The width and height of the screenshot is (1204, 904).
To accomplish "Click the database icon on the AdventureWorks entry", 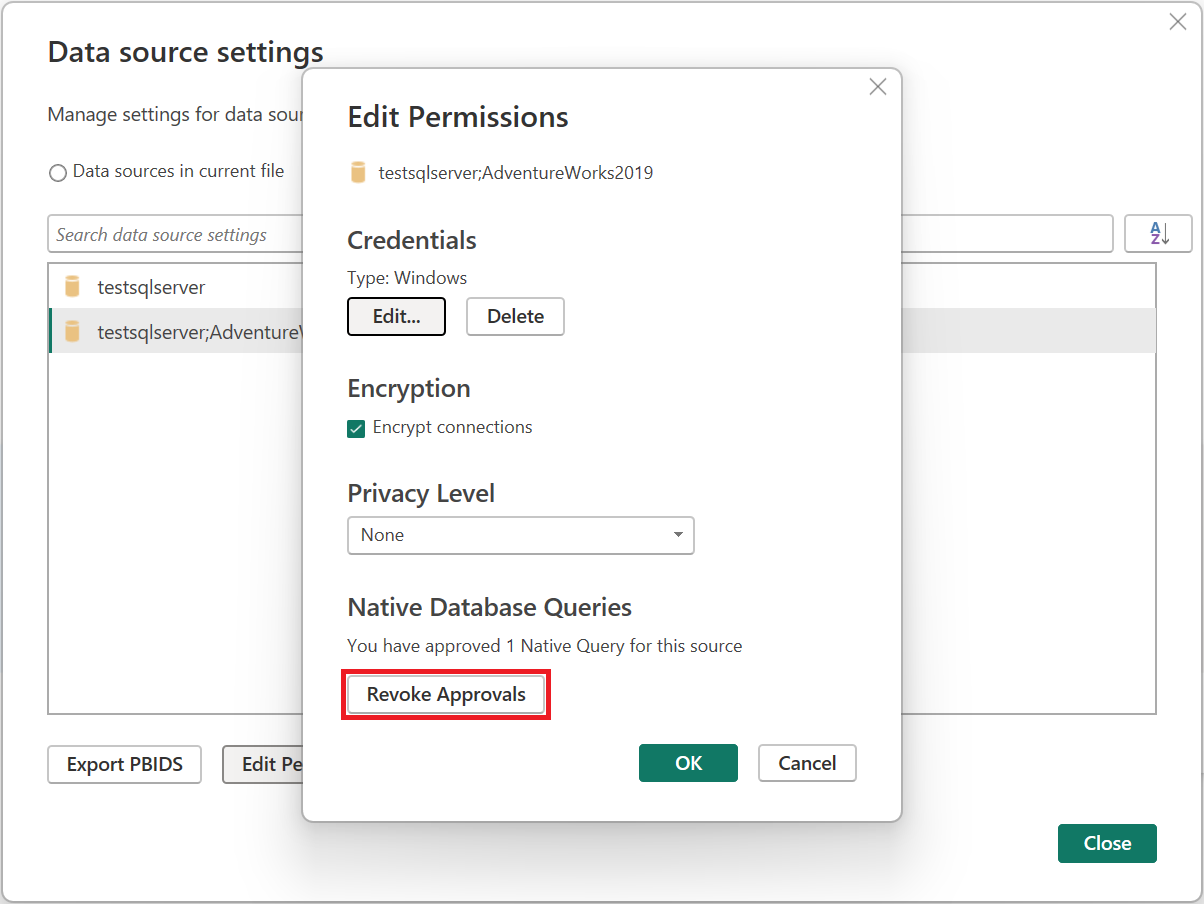I will [71, 331].
